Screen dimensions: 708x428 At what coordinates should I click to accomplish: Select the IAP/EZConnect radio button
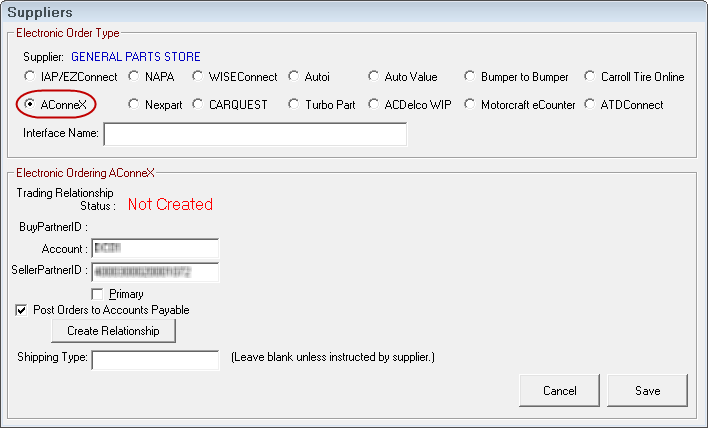click(29, 77)
